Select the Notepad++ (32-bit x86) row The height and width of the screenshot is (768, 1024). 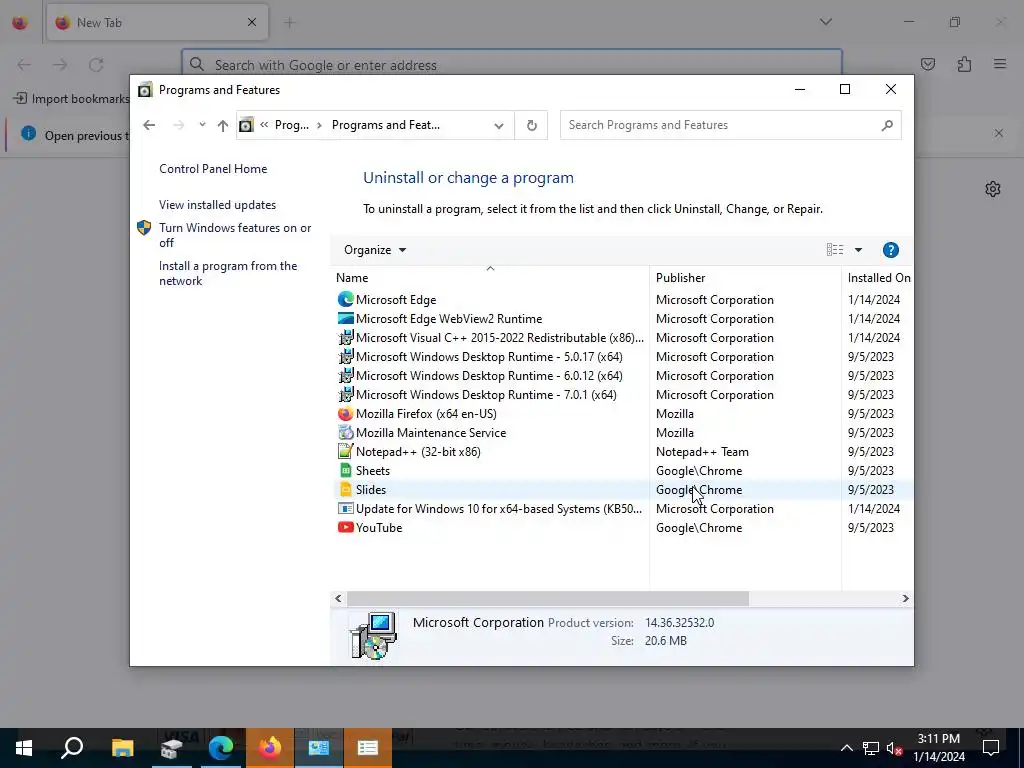pyautogui.click(x=621, y=451)
